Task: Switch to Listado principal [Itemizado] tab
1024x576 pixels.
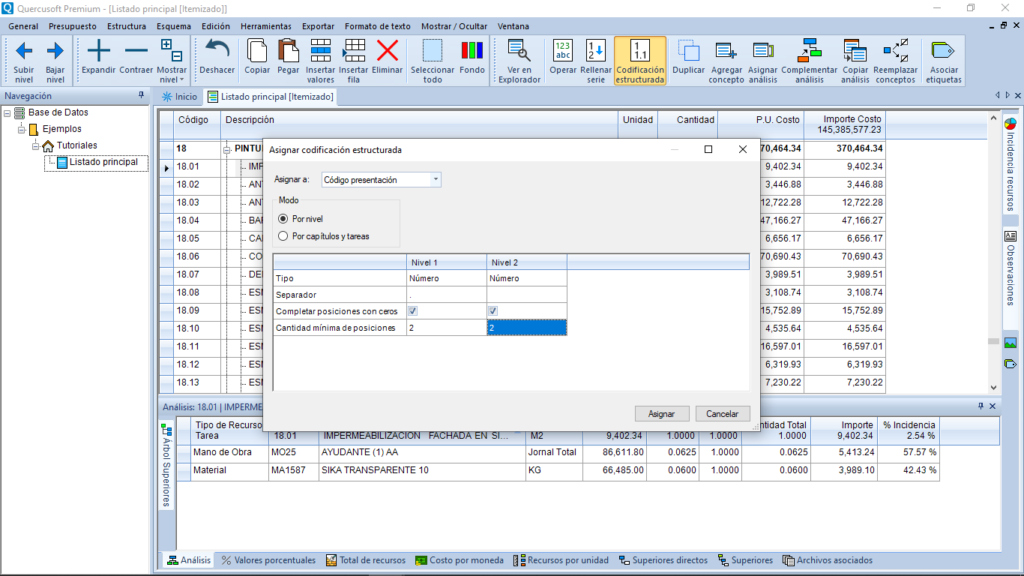Action: pyautogui.click(x=270, y=97)
